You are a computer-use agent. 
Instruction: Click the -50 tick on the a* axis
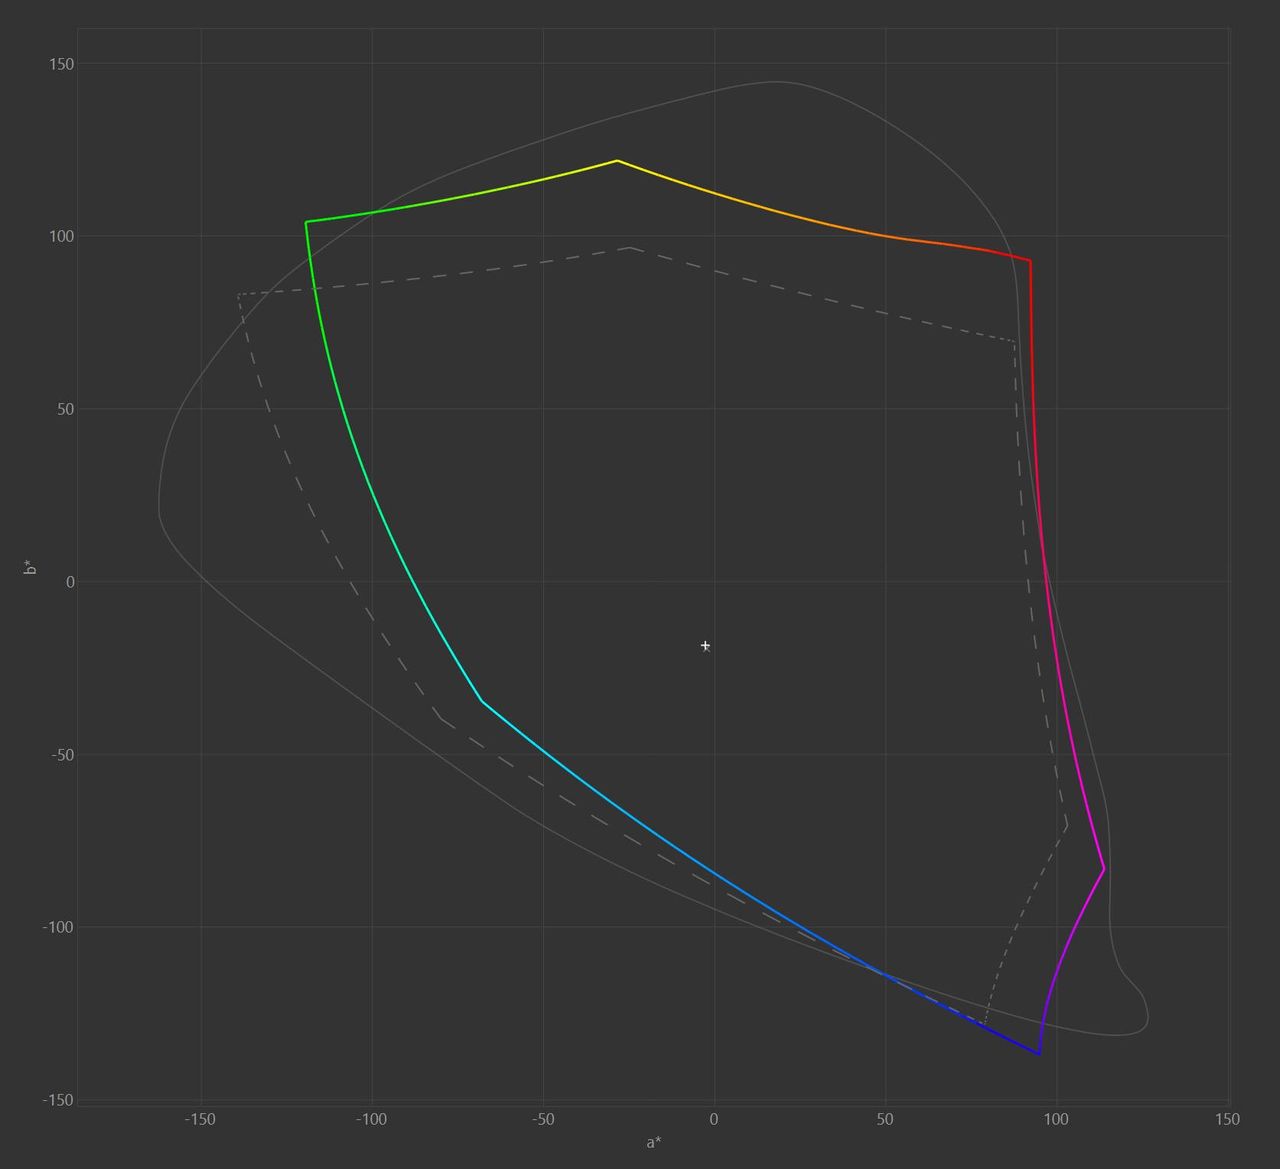coord(542,1119)
